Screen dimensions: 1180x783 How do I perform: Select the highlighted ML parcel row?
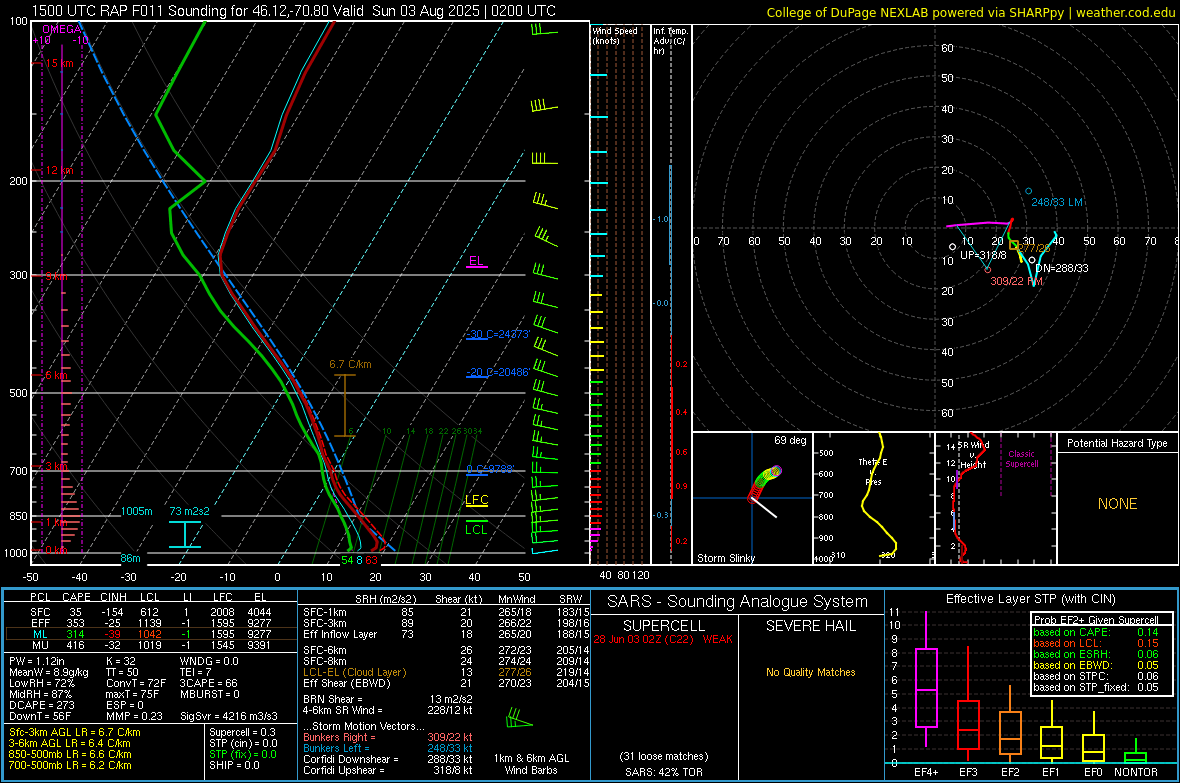pyautogui.click(x=150, y=634)
